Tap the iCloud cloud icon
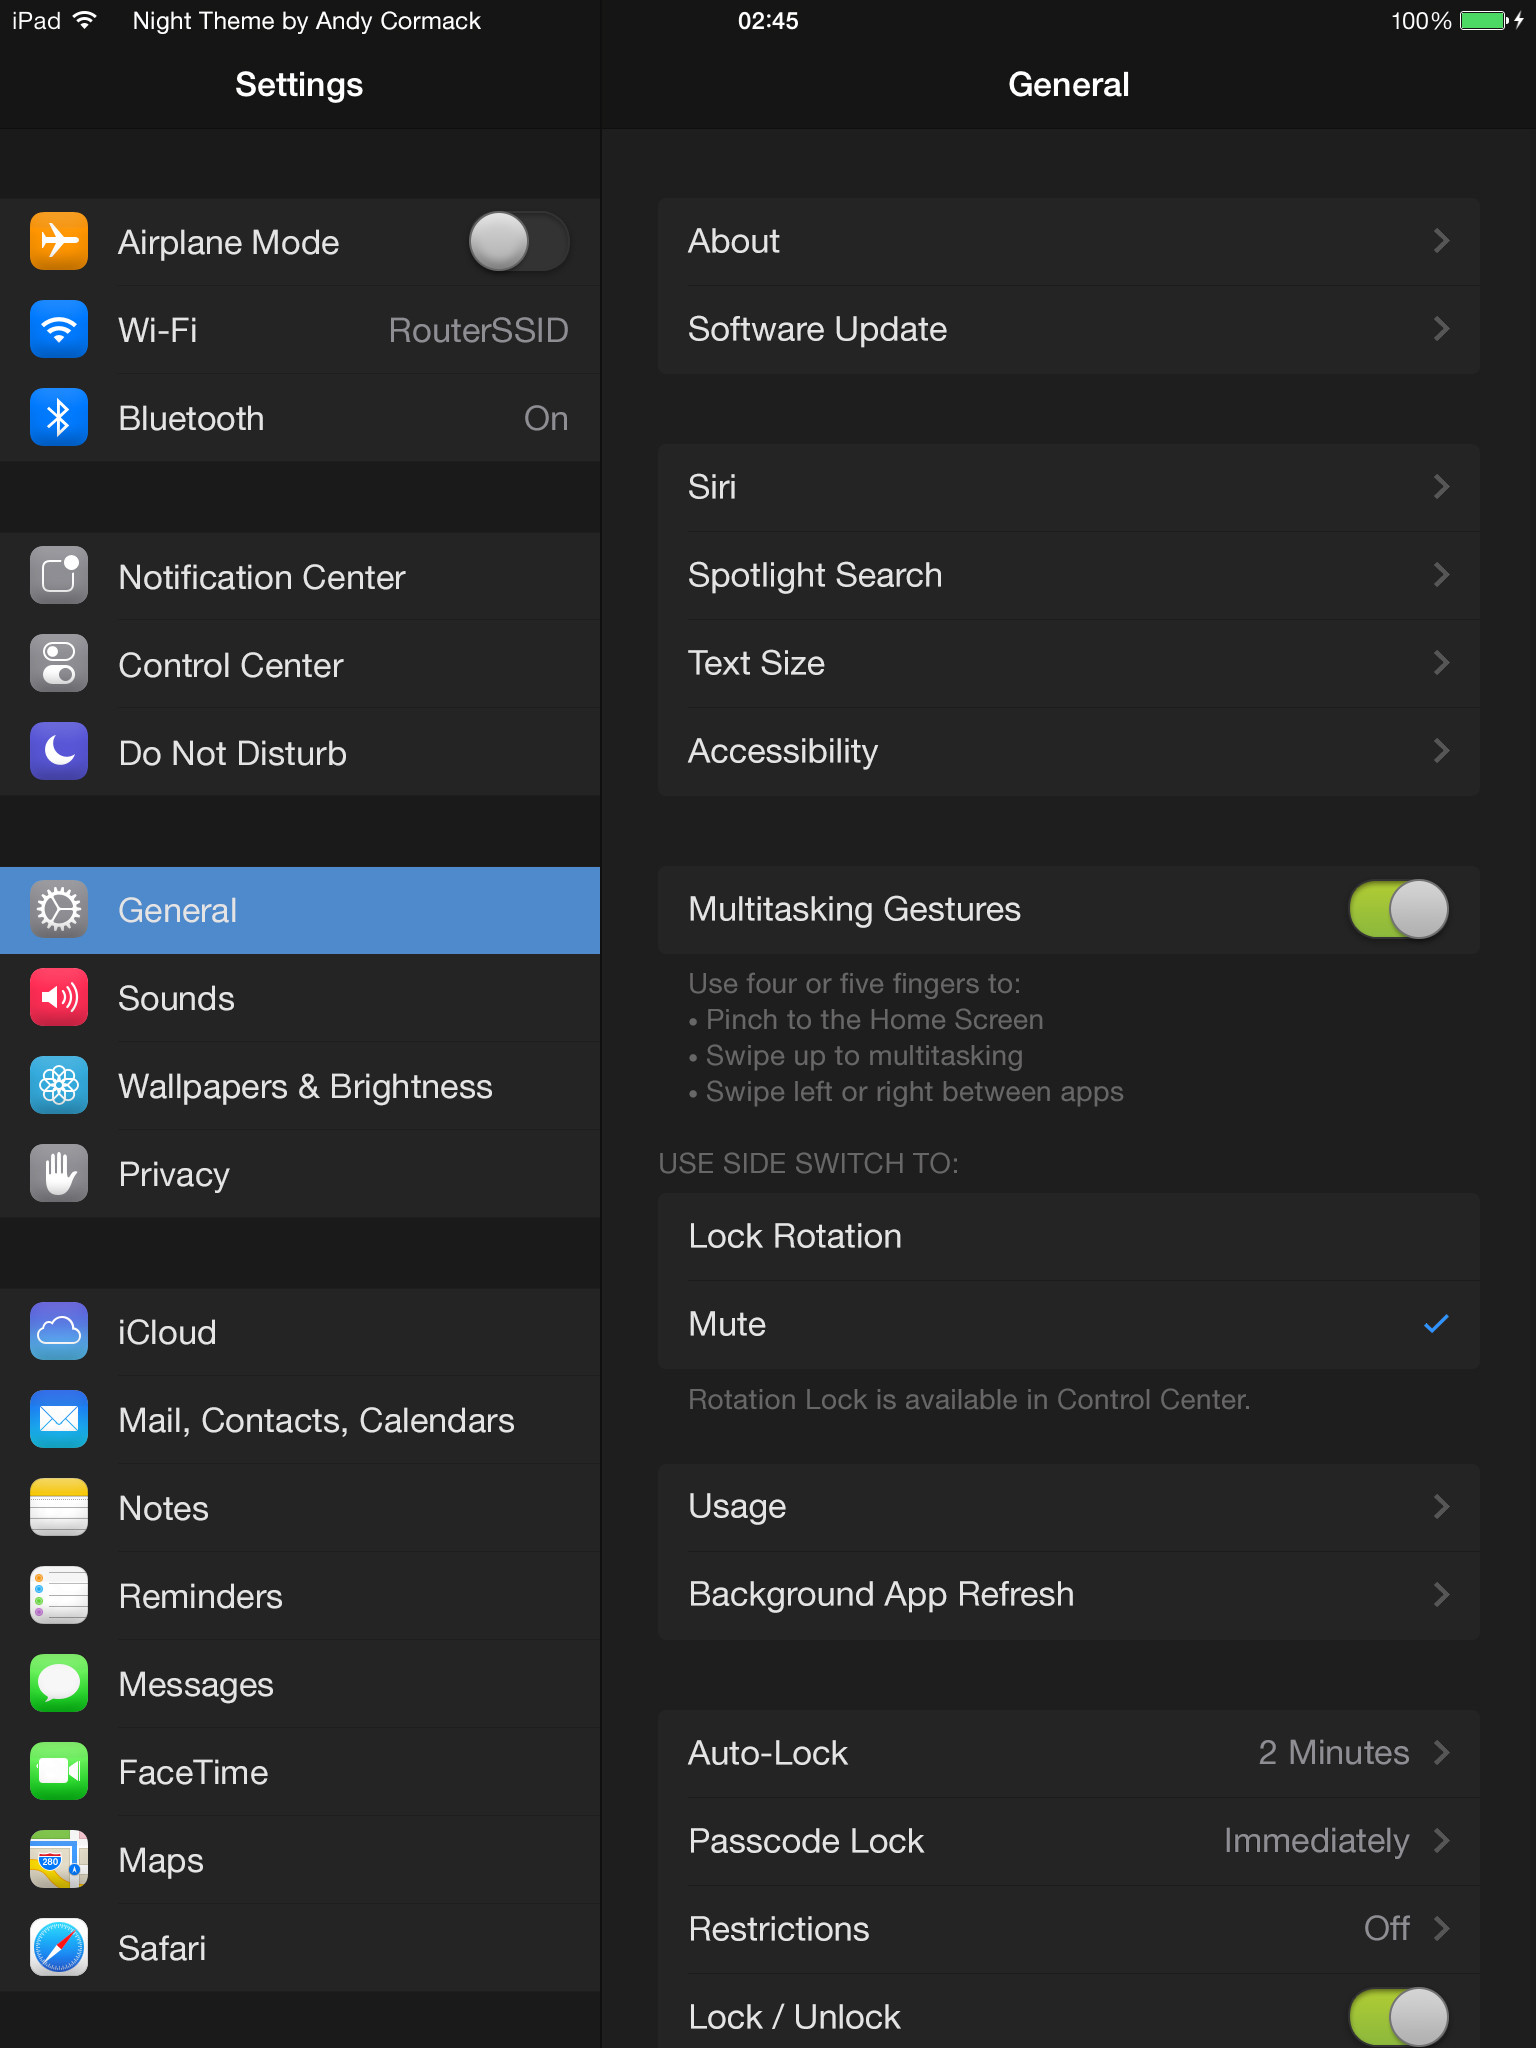The height and width of the screenshot is (2048, 1536). pyautogui.click(x=59, y=1332)
